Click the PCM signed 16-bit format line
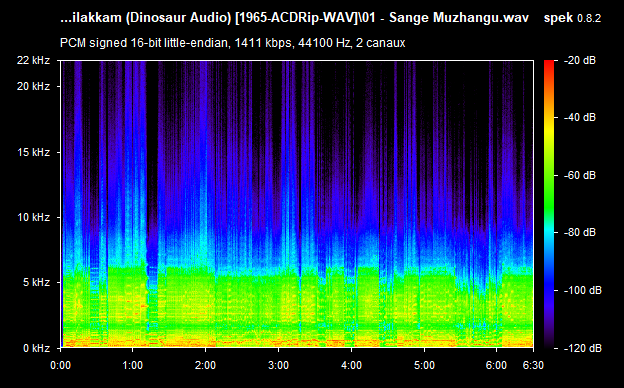 point(232,43)
